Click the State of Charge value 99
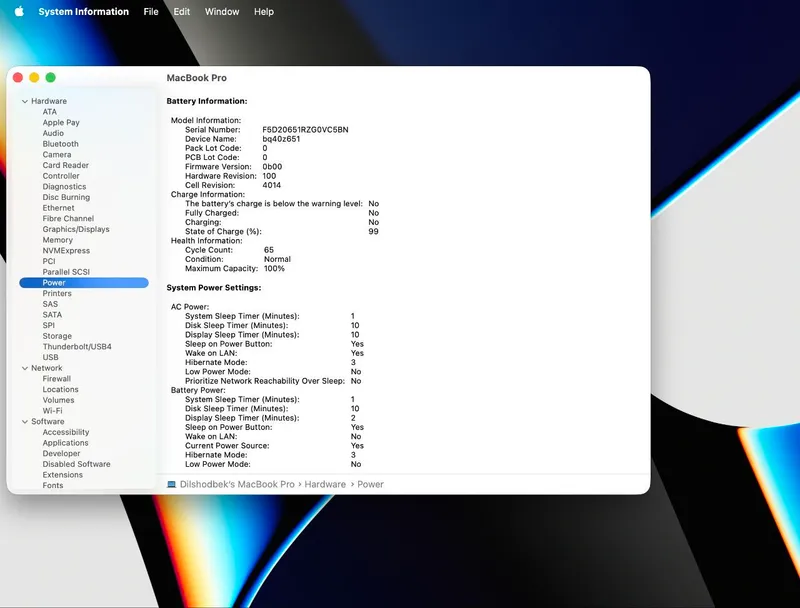 [373, 232]
